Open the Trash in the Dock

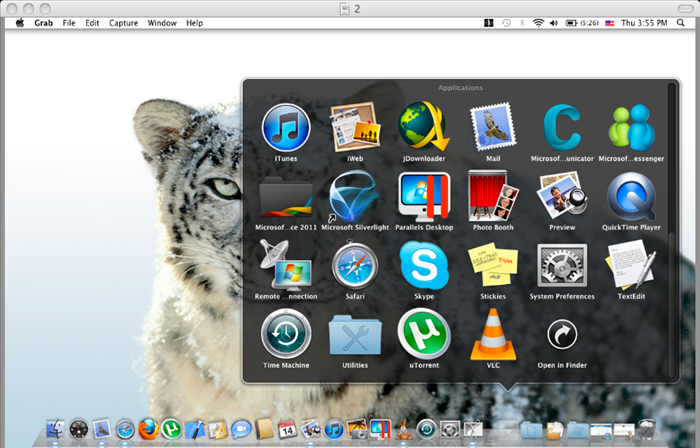point(646,429)
